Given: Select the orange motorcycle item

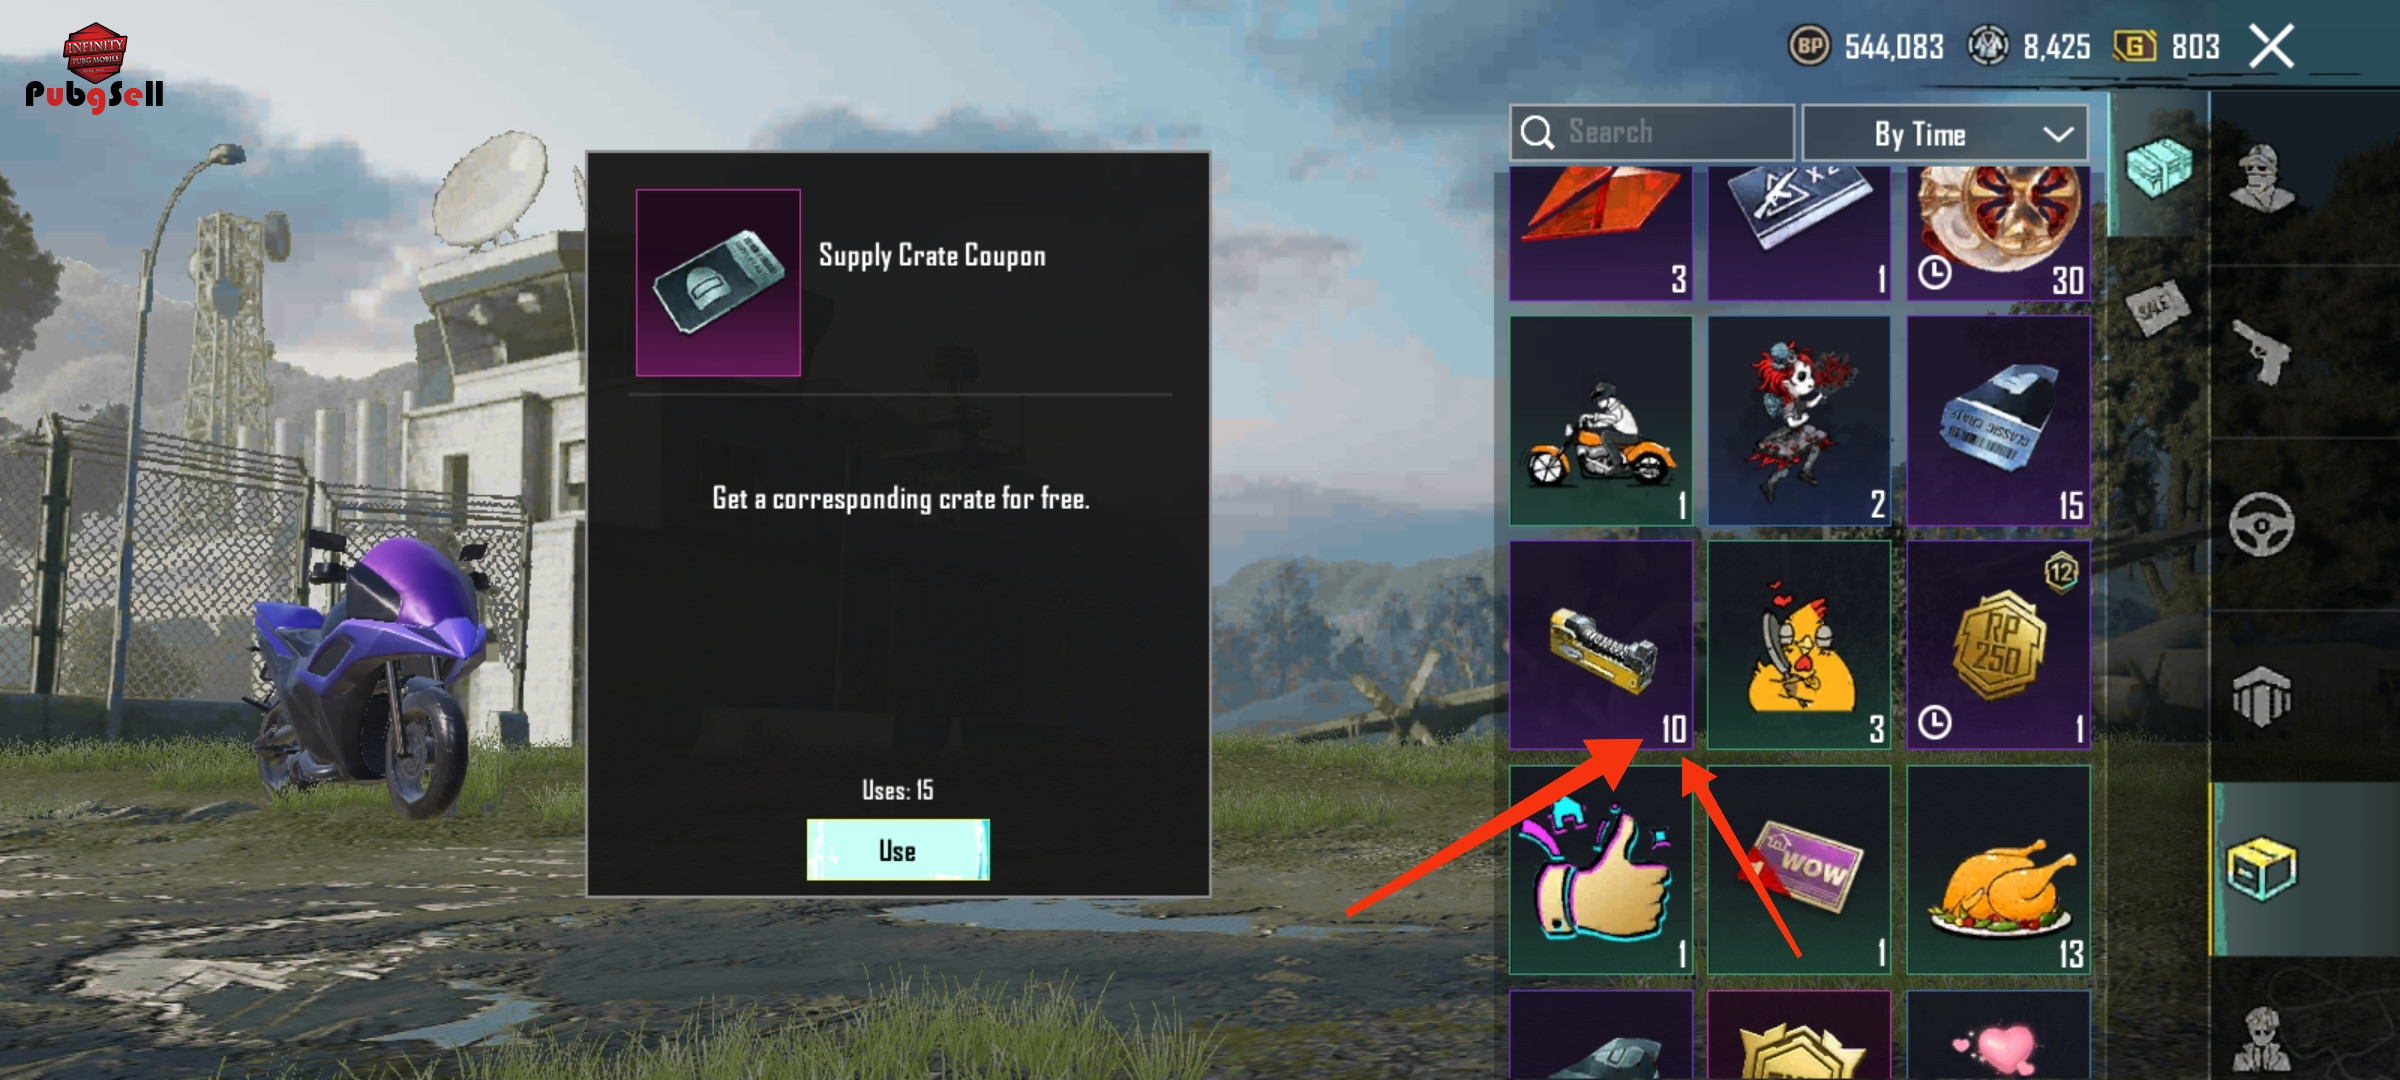Looking at the screenshot, I should click(1601, 421).
